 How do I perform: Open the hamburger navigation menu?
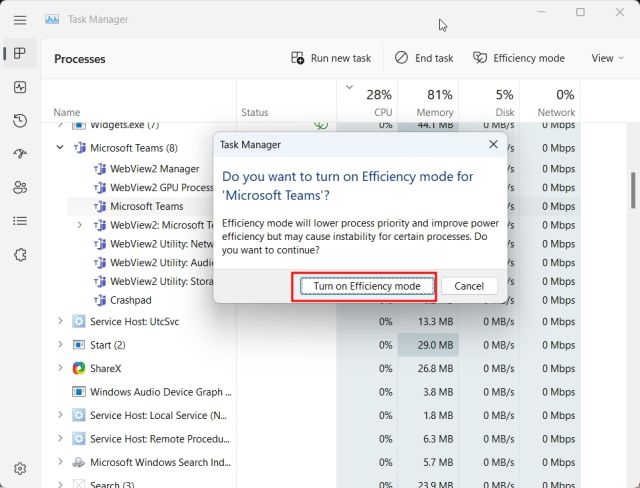pyautogui.click(x=20, y=19)
